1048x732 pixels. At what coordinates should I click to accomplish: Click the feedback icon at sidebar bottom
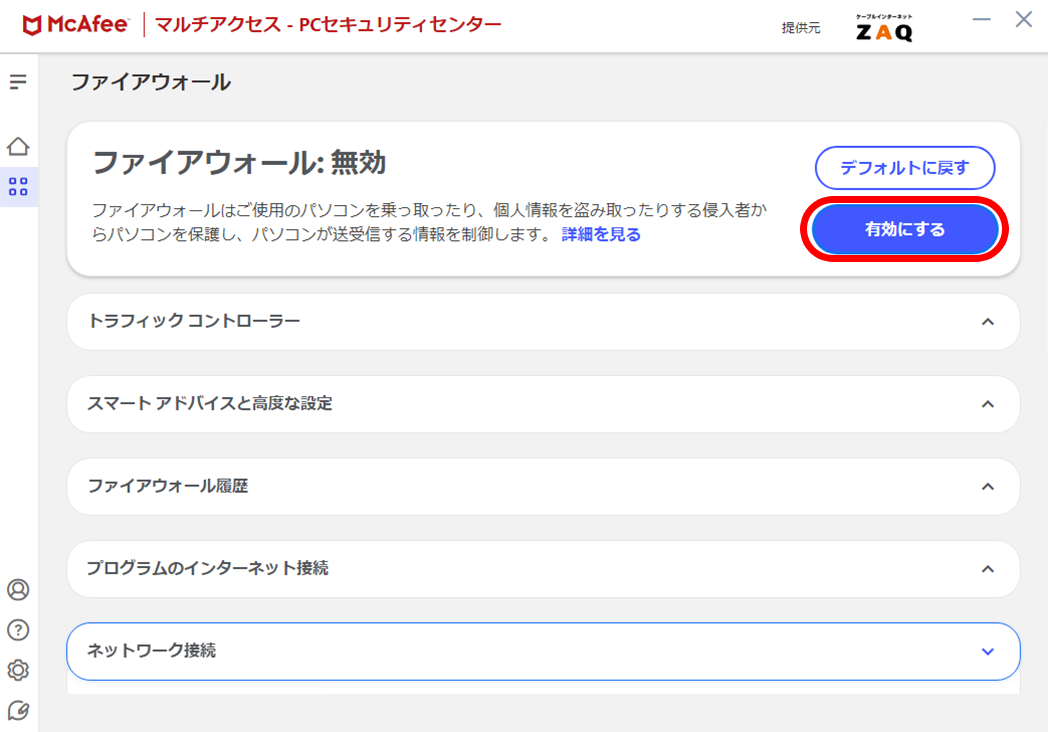pyautogui.click(x=18, y=710)
